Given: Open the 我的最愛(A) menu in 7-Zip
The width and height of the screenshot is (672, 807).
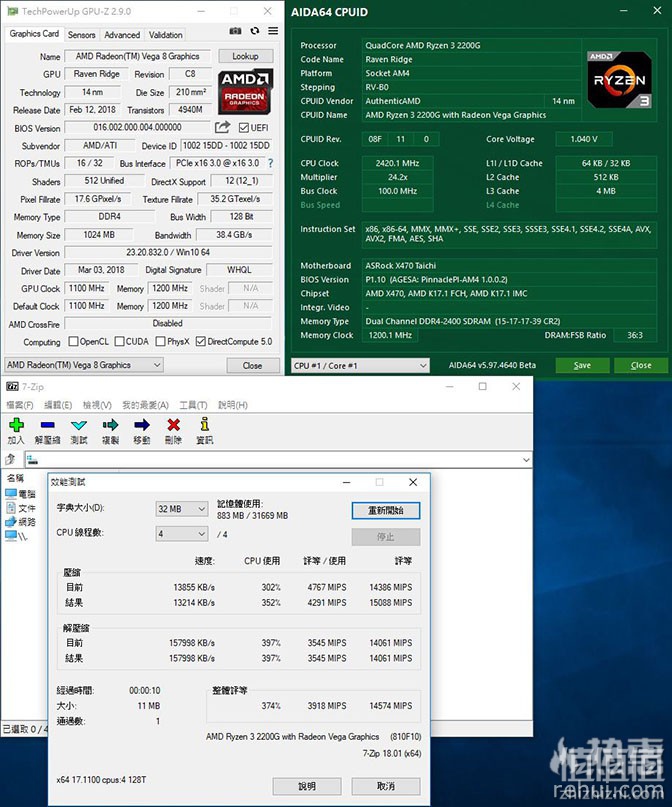Looking at the screenshot, I should point(145,405).
